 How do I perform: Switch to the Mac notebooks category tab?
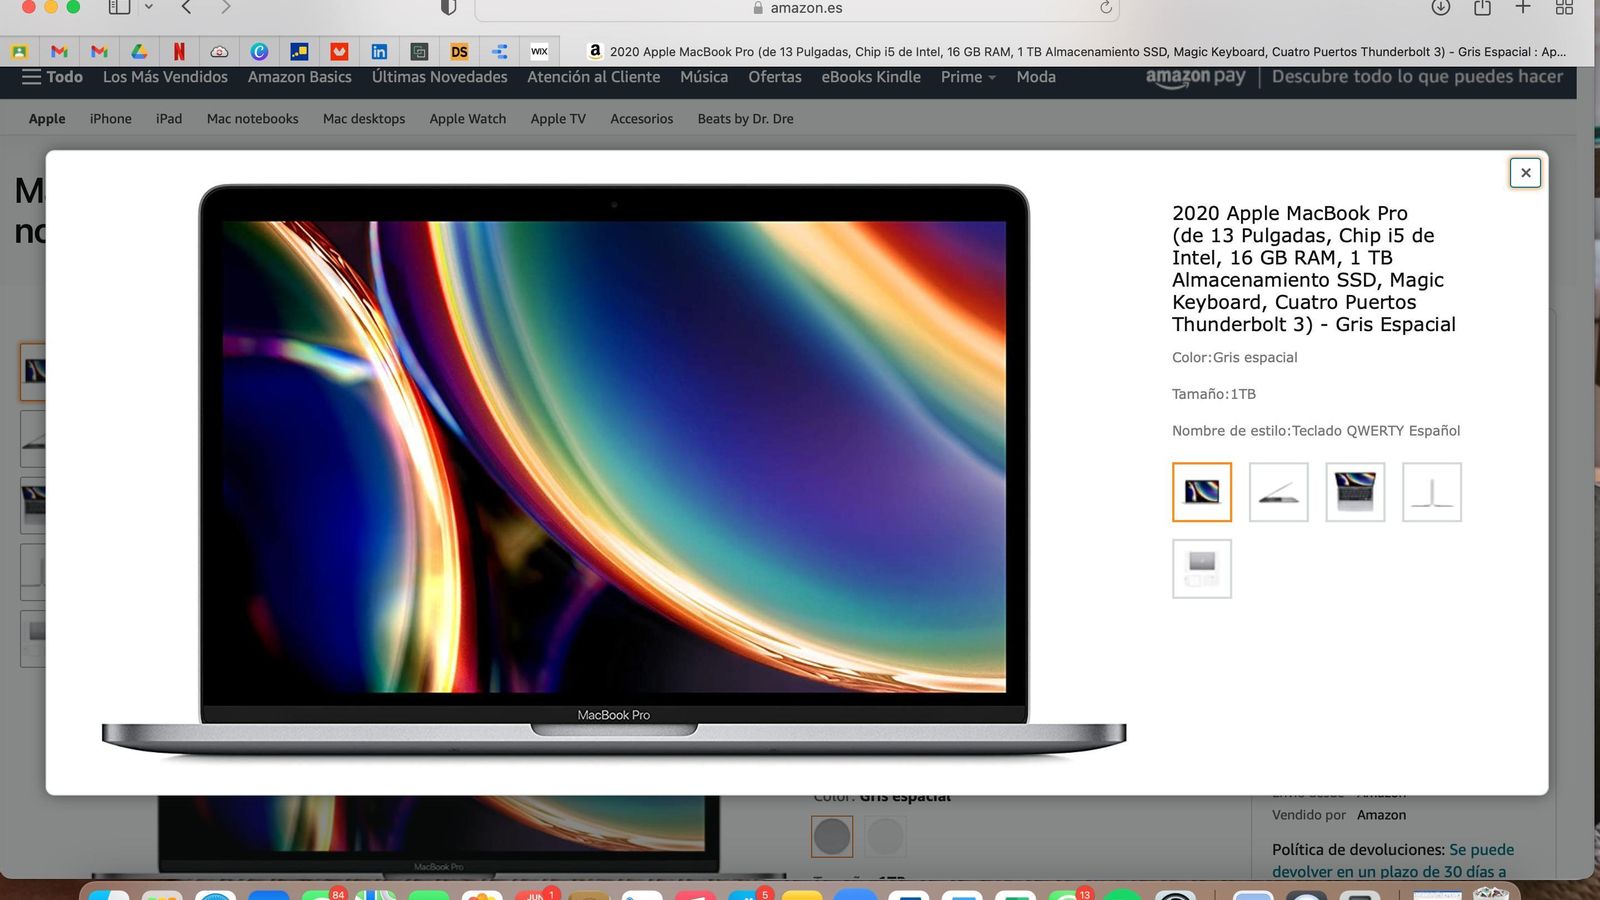point(252,118)
